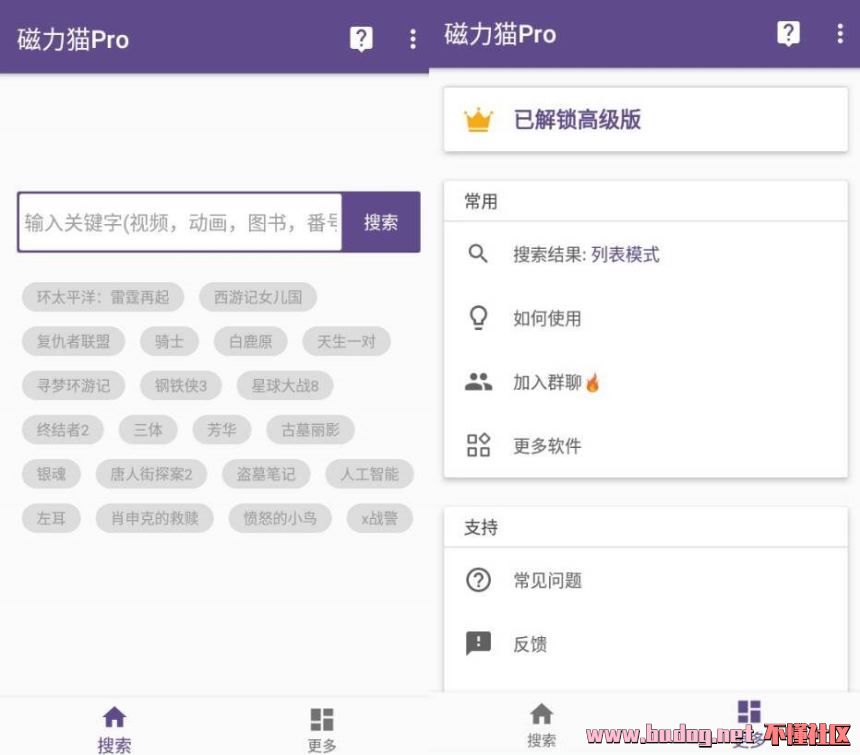Screen dimensions: 860x755
Task: Toggle search results 列表模式 setting
Action: [x=625, y=254]
